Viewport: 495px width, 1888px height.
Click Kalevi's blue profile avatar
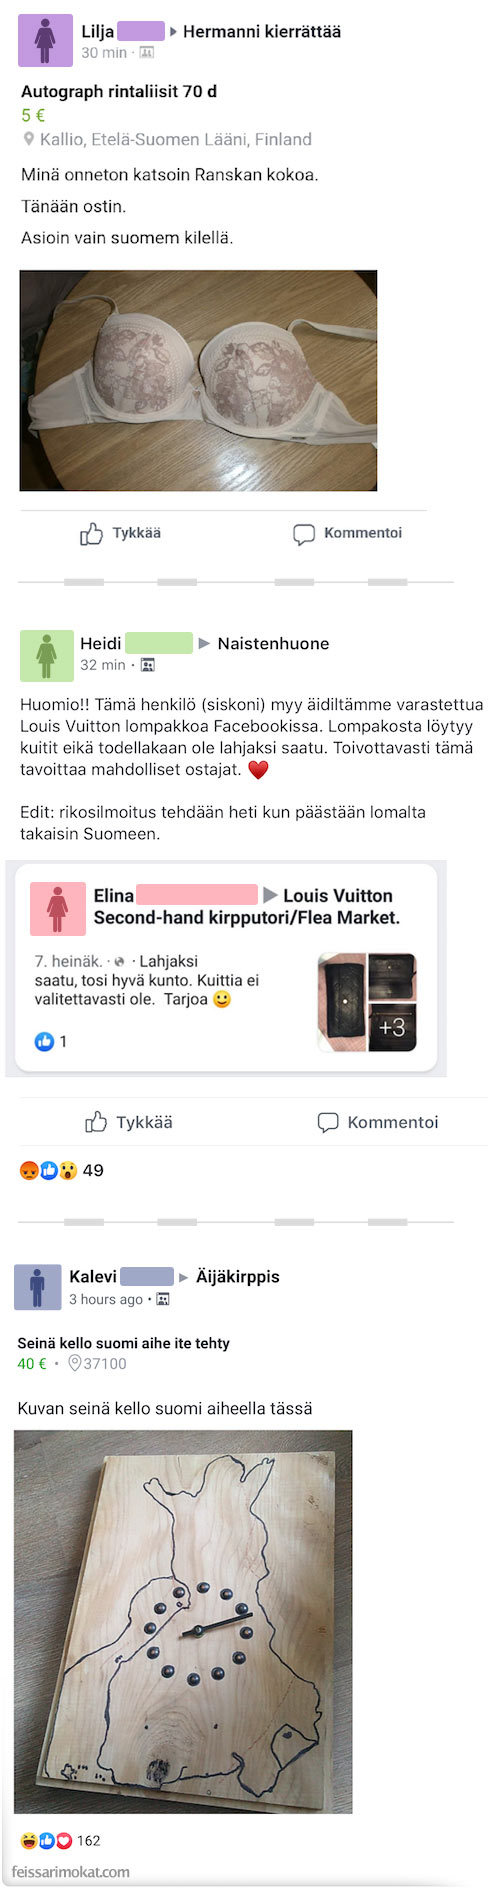pos(38,1286)
